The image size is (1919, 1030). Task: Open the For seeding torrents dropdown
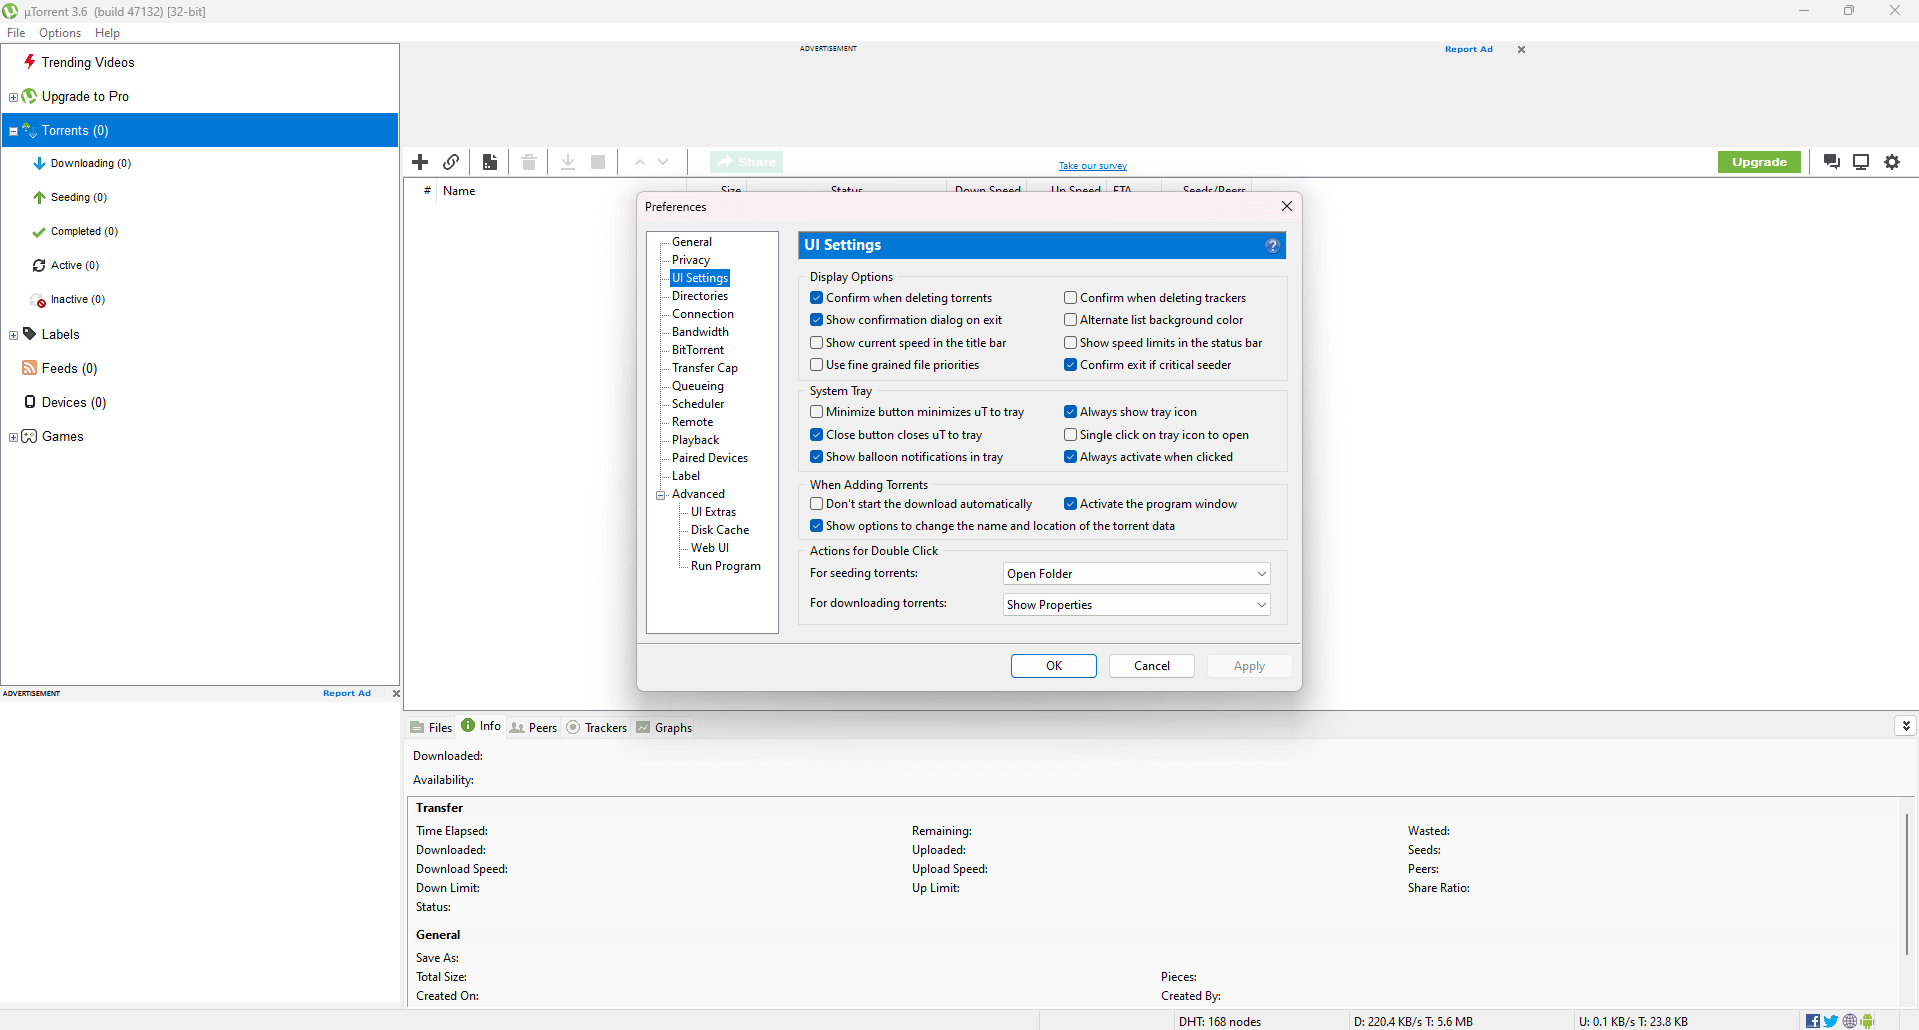point(1137,574)
